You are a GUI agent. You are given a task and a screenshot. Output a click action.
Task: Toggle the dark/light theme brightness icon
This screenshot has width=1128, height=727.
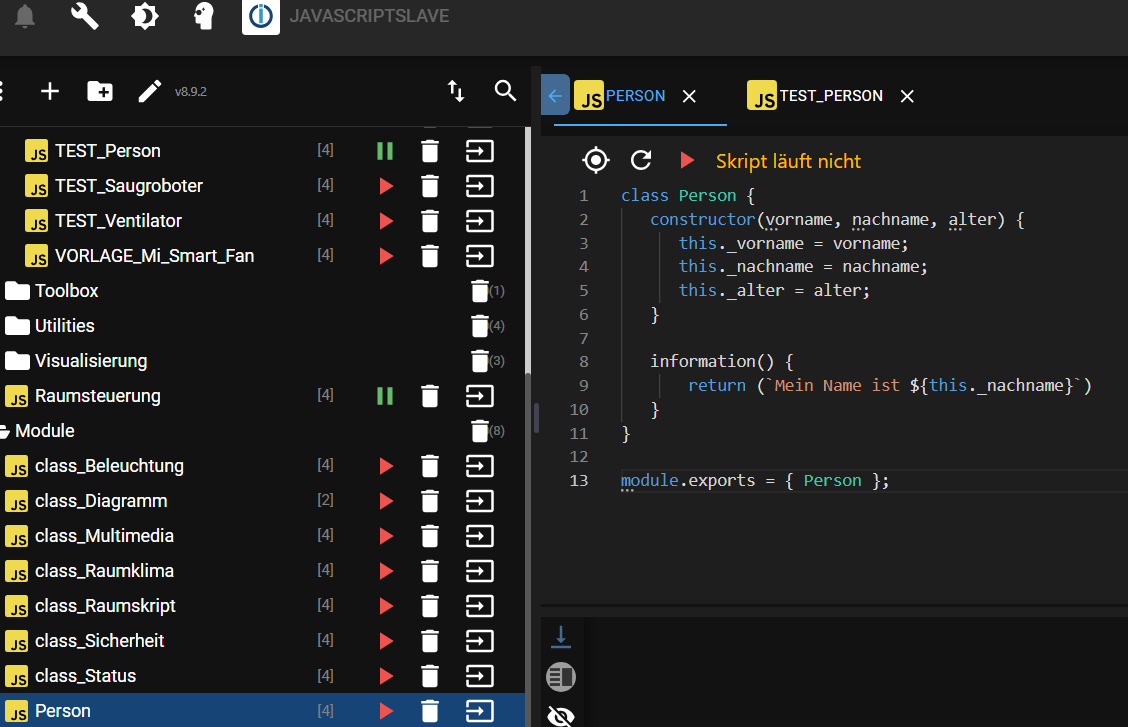[145, 16]
